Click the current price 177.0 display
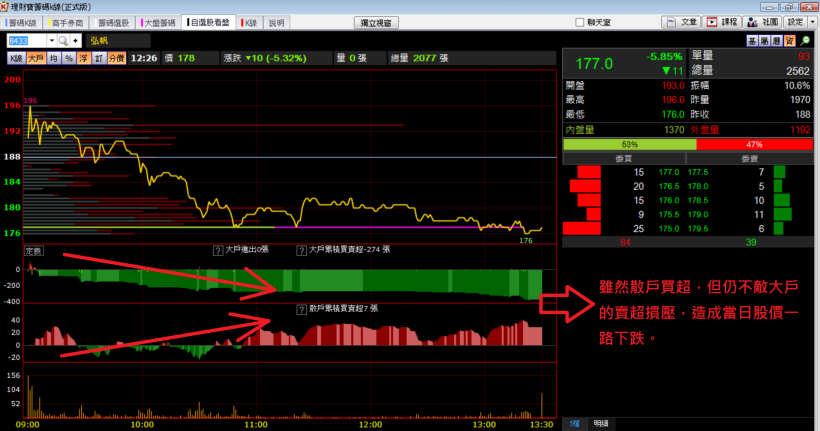Screen dimensions: 820x431 [594, 64]
